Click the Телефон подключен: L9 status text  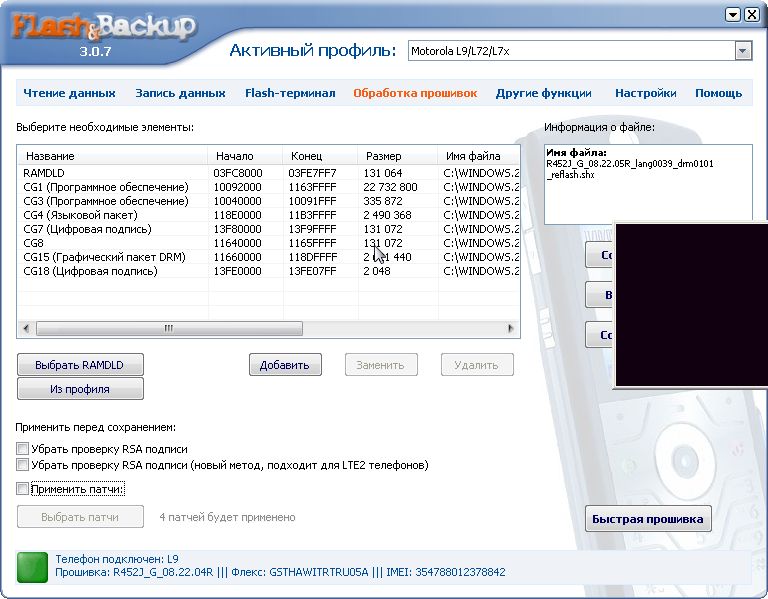coord(117,559)
